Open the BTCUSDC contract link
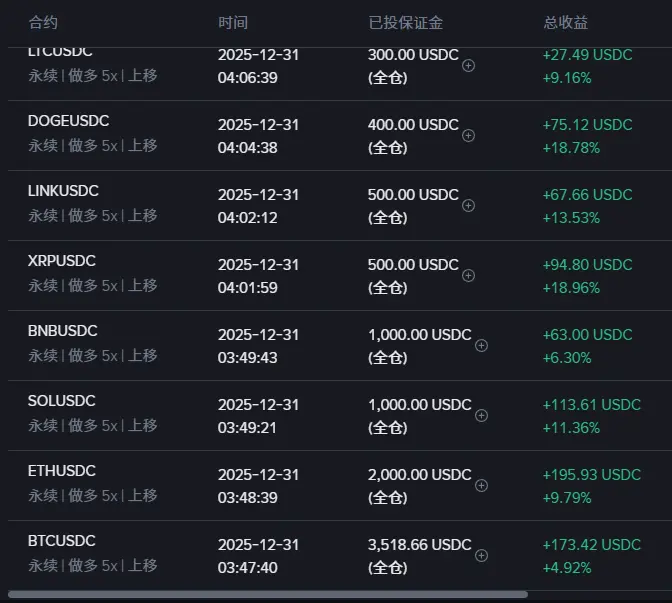672x603 pixels. point(62,541)
